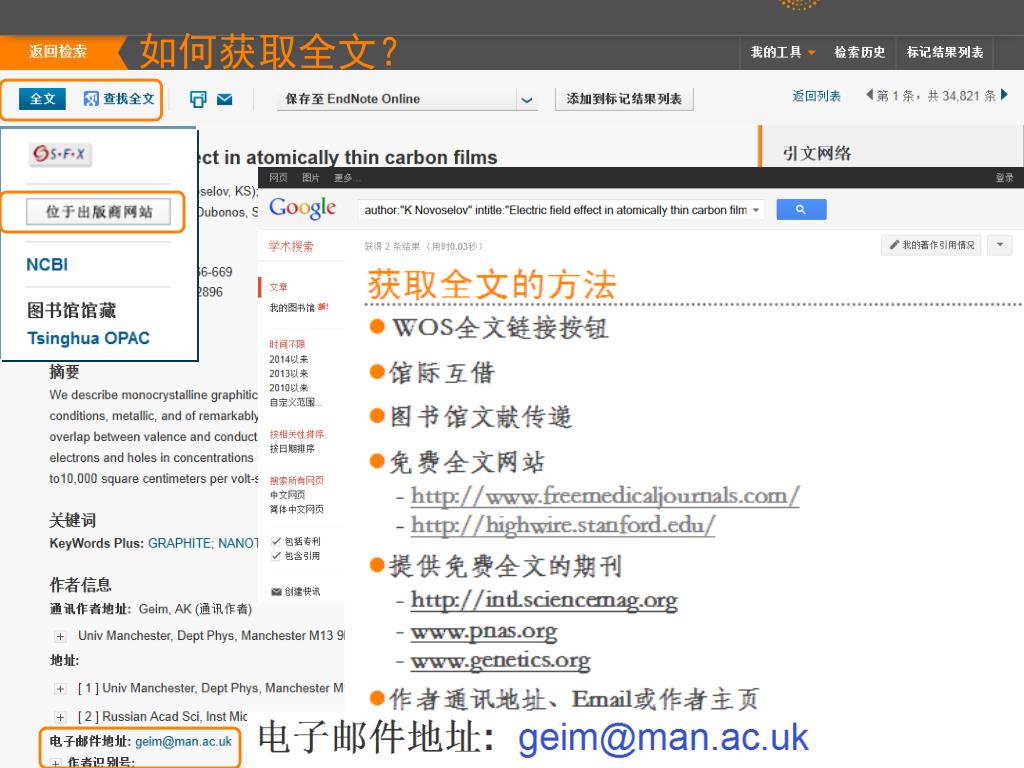Screen dimensions: 1024x768
Task: Click large geim@man.ac.uk email address
Action: (x=663, y=738)
